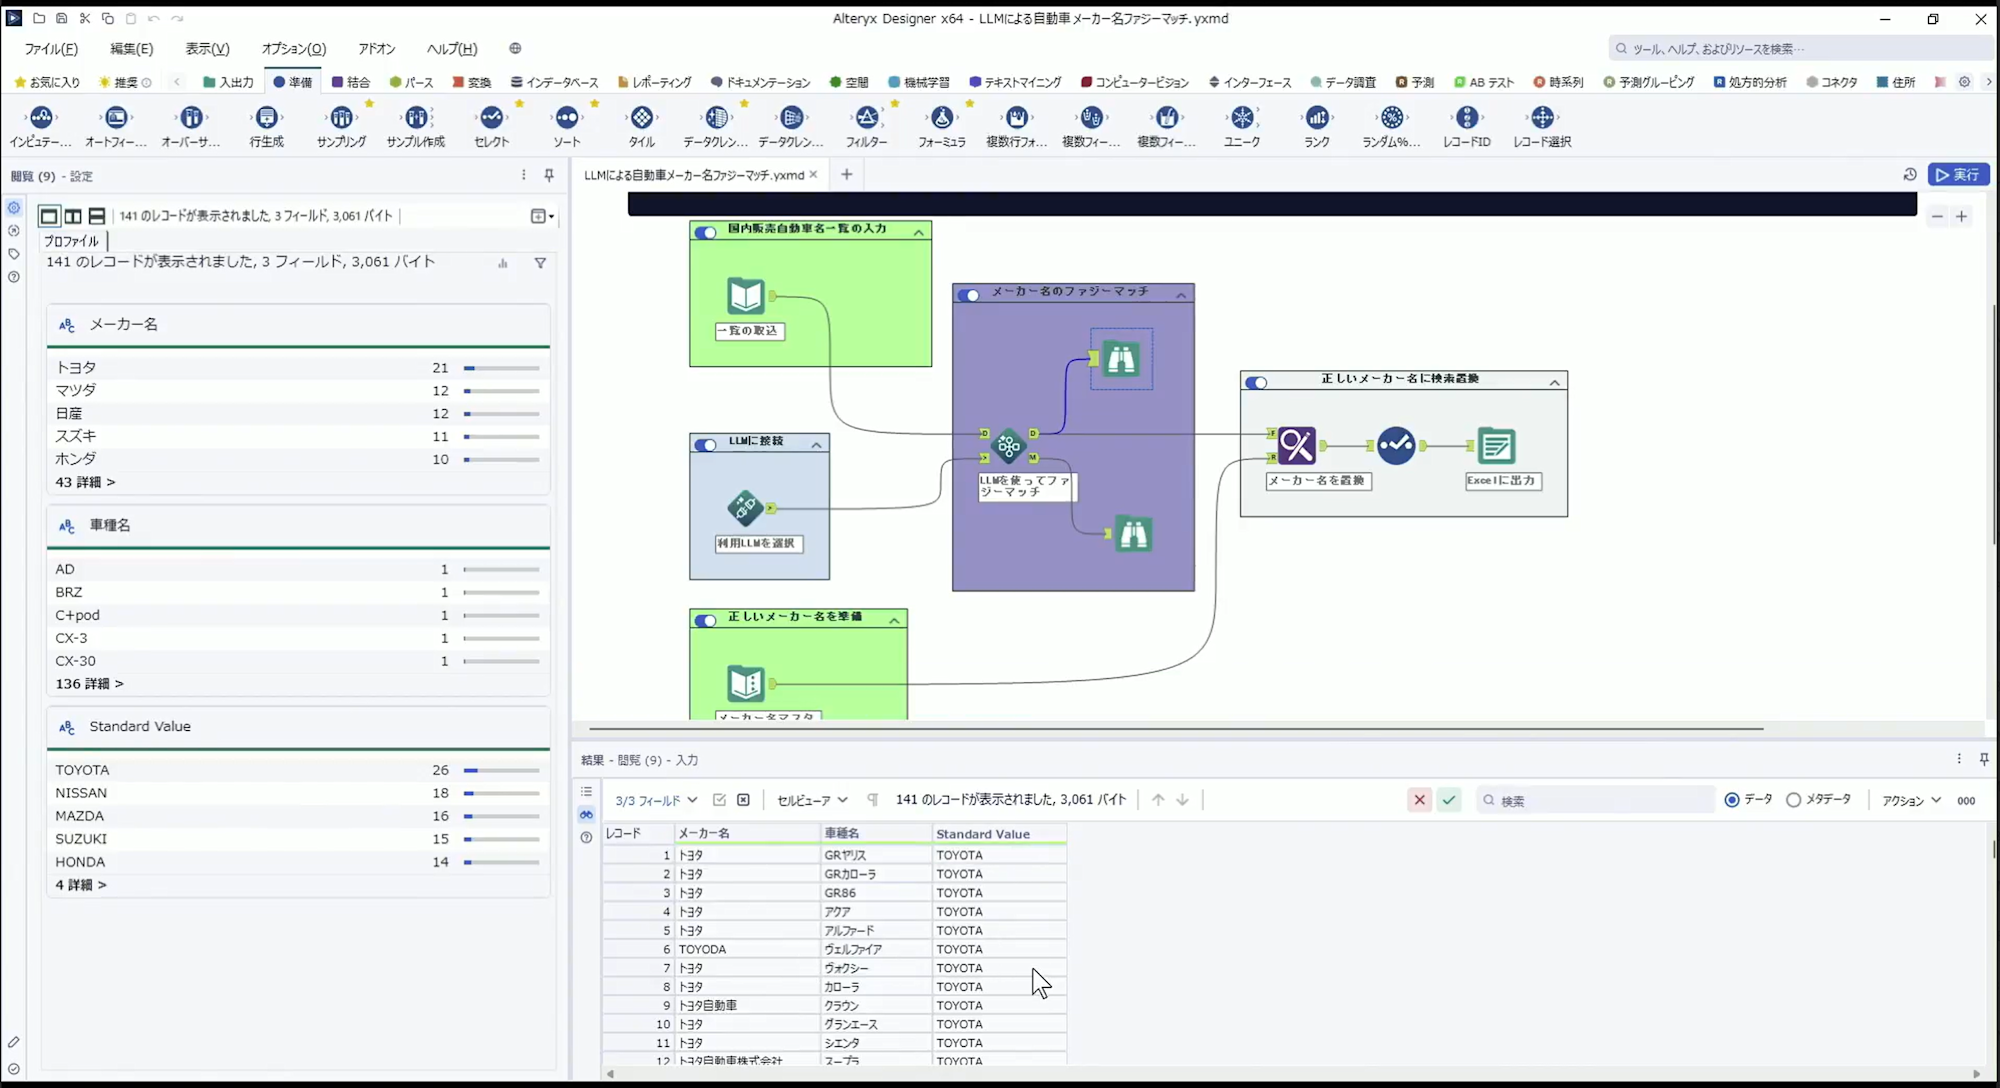The image size is (2000, 1088).
Task: Click the data cleansing checkmark tool node
Action: (x=1396, y=446)
